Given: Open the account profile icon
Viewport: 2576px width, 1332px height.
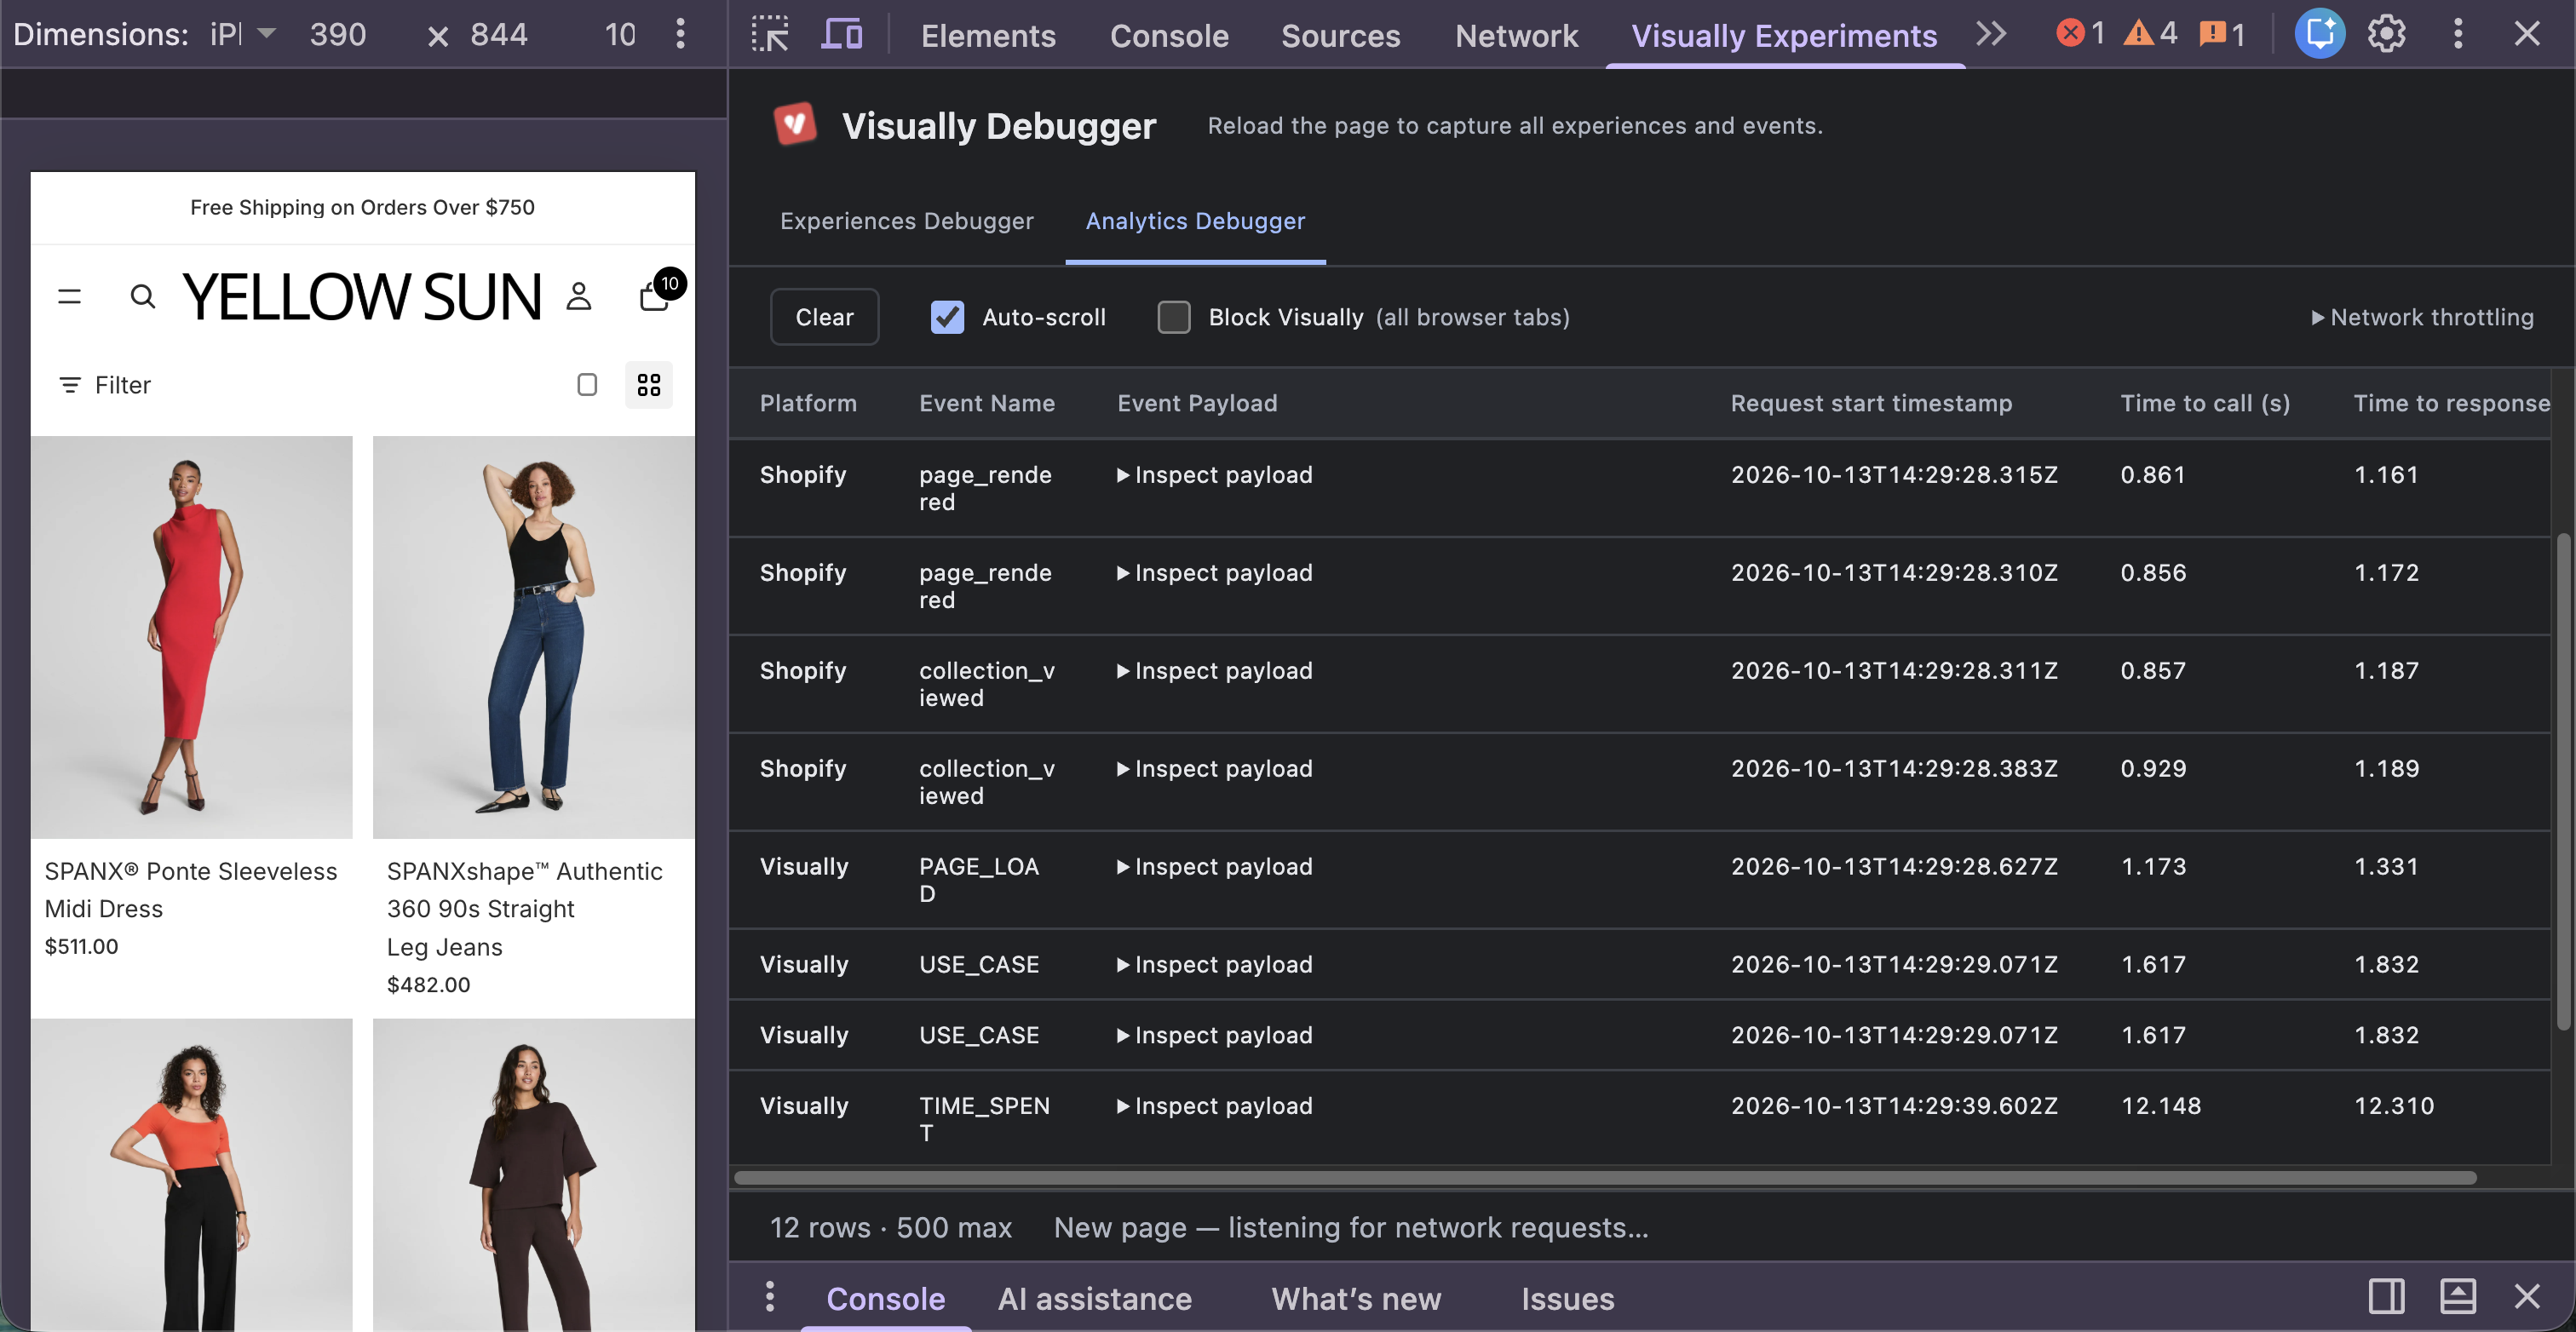Looking at the screenshot, I should point(579,296).
